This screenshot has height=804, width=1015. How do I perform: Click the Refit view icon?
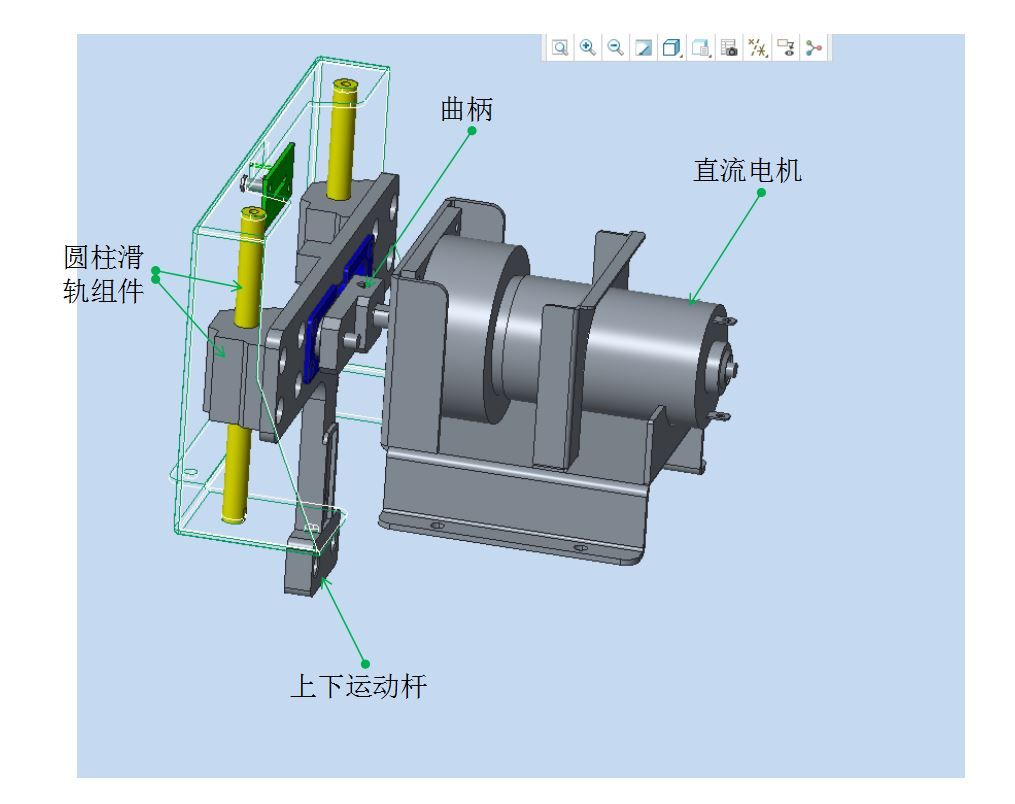560,47
